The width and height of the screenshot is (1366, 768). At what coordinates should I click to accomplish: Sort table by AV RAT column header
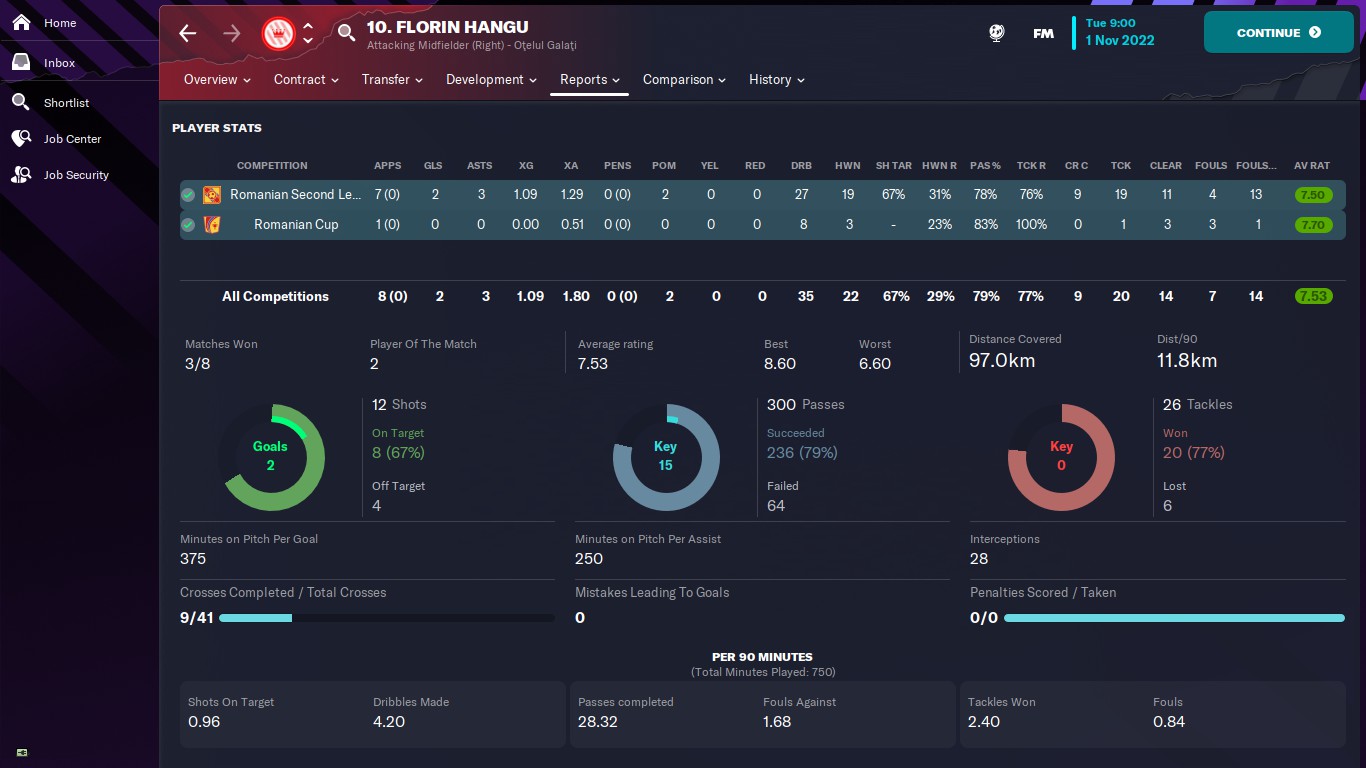(x=1312, y=166)
